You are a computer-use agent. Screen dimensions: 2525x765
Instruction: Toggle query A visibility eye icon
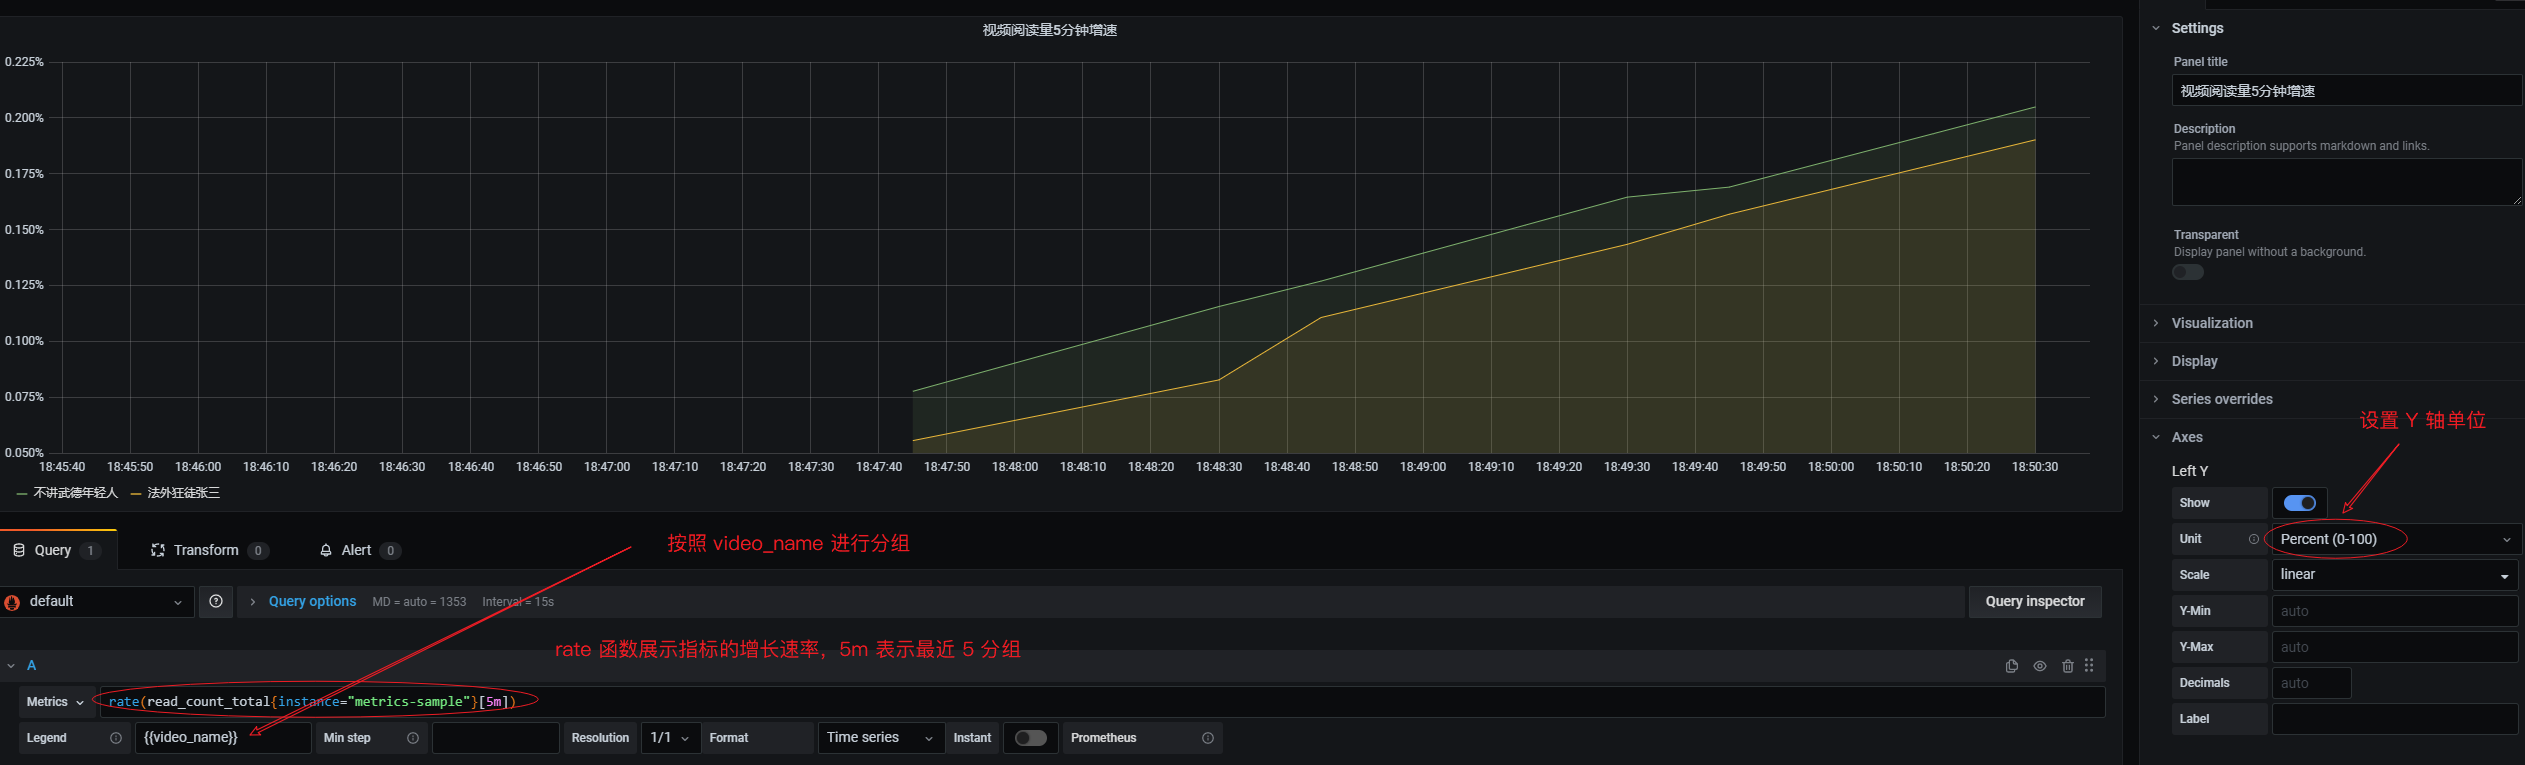pos(2039,666)
